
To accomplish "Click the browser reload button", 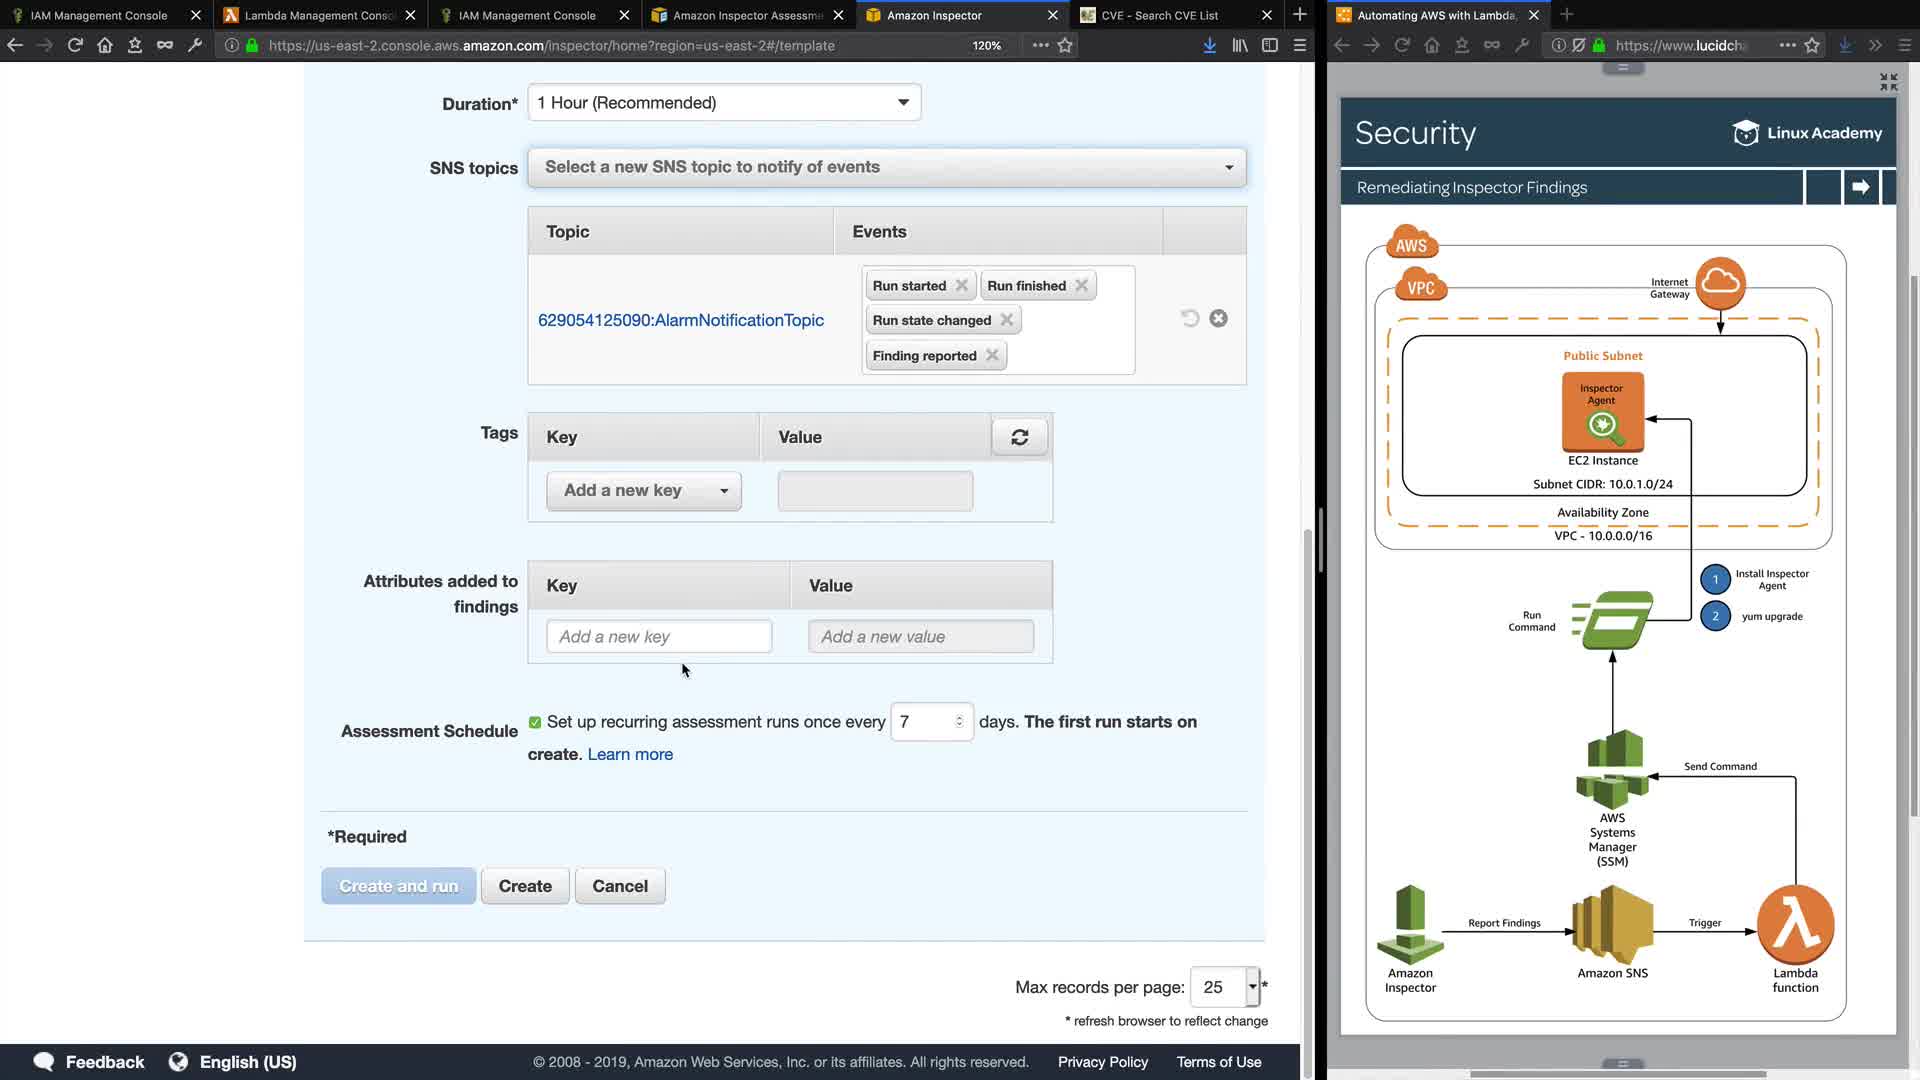I will pyautogui.click(x=75, y=45).
